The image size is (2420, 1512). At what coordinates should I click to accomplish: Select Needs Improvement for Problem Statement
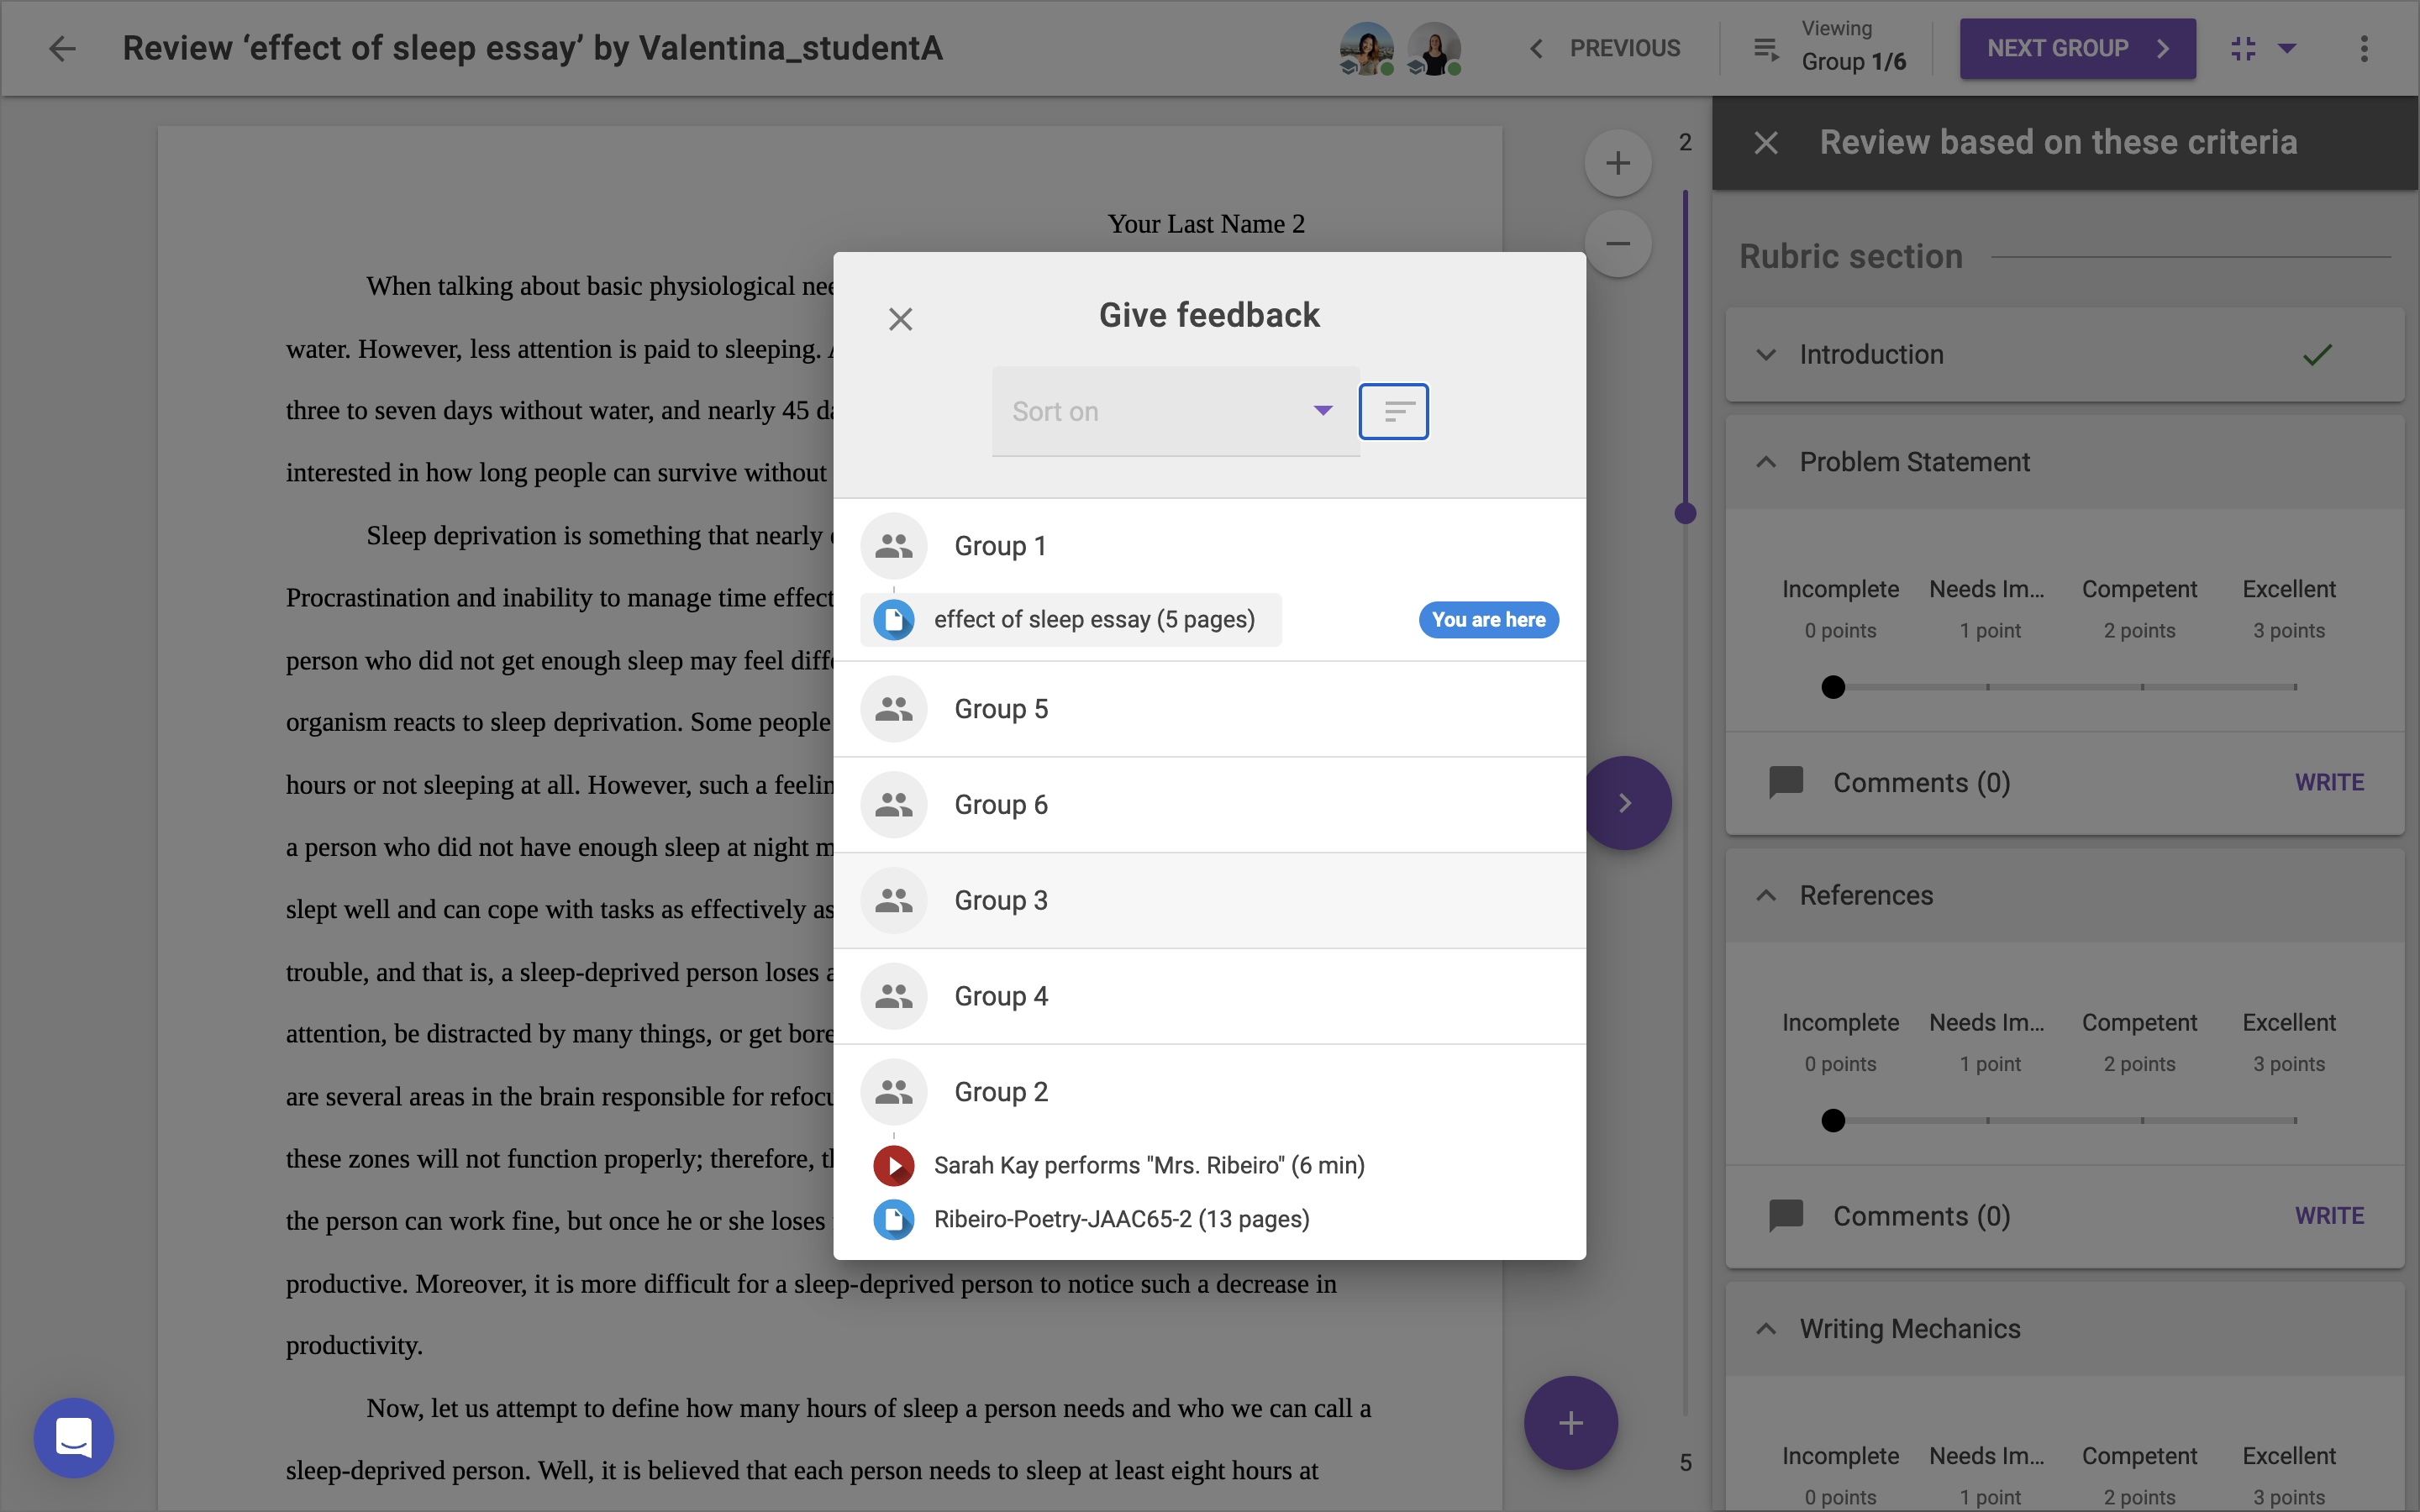1987,608
